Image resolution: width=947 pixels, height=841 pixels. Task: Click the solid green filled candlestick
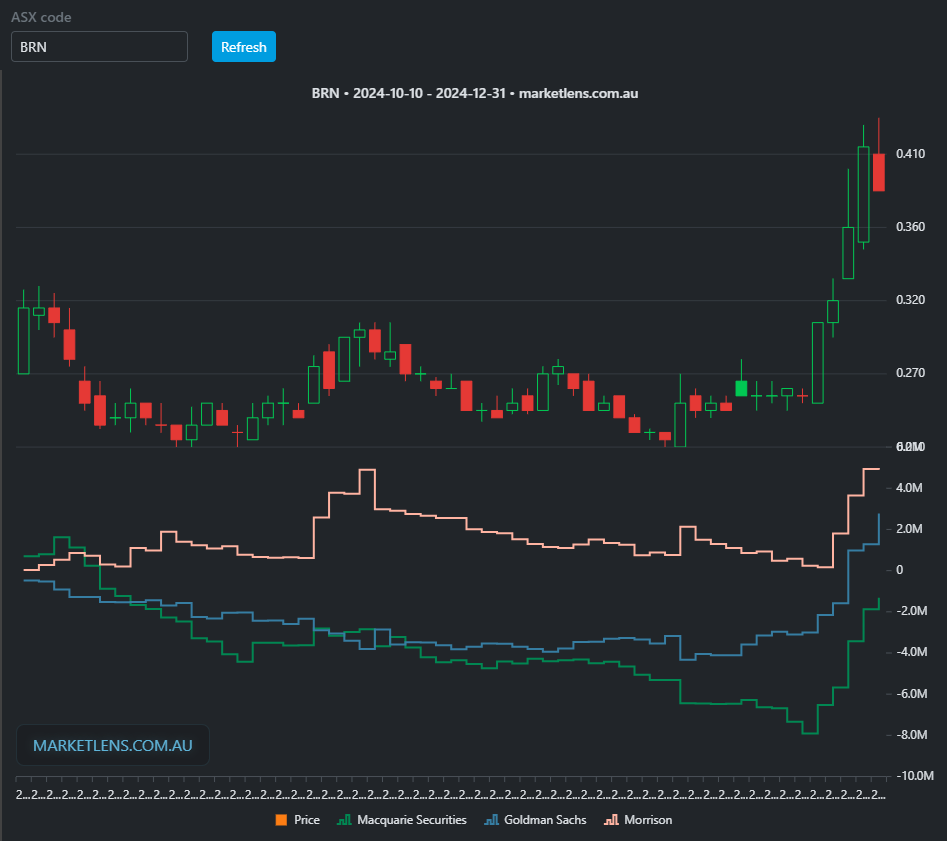pyautogui.click(x=741, y=388)
